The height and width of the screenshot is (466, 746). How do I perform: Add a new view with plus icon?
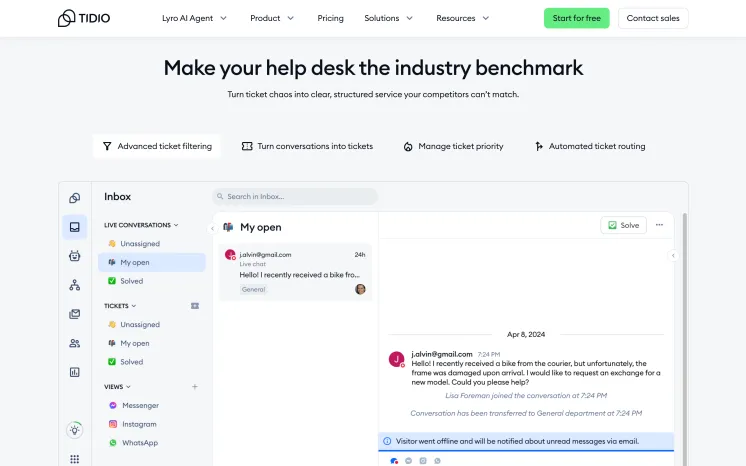click(x=195, y=387)
